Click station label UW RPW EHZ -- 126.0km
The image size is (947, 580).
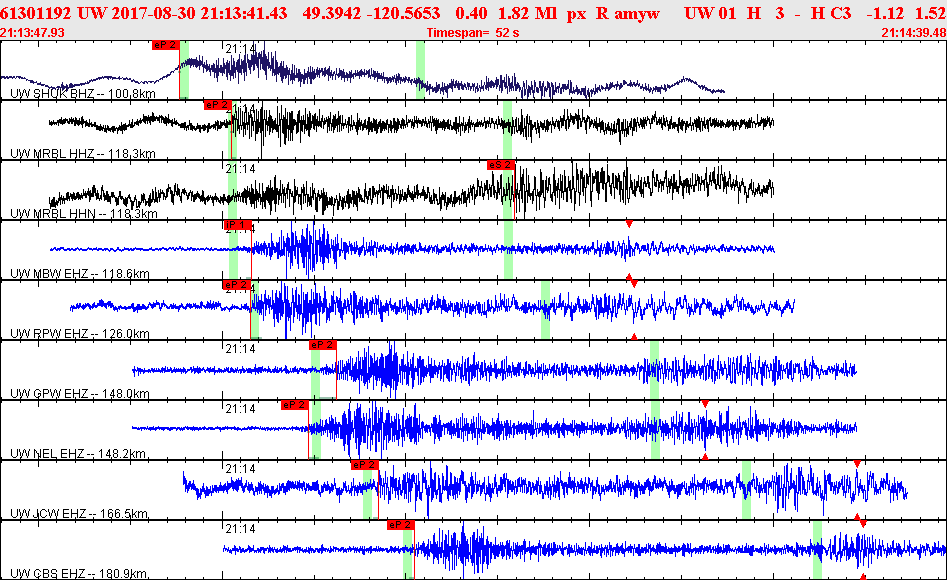80,334
